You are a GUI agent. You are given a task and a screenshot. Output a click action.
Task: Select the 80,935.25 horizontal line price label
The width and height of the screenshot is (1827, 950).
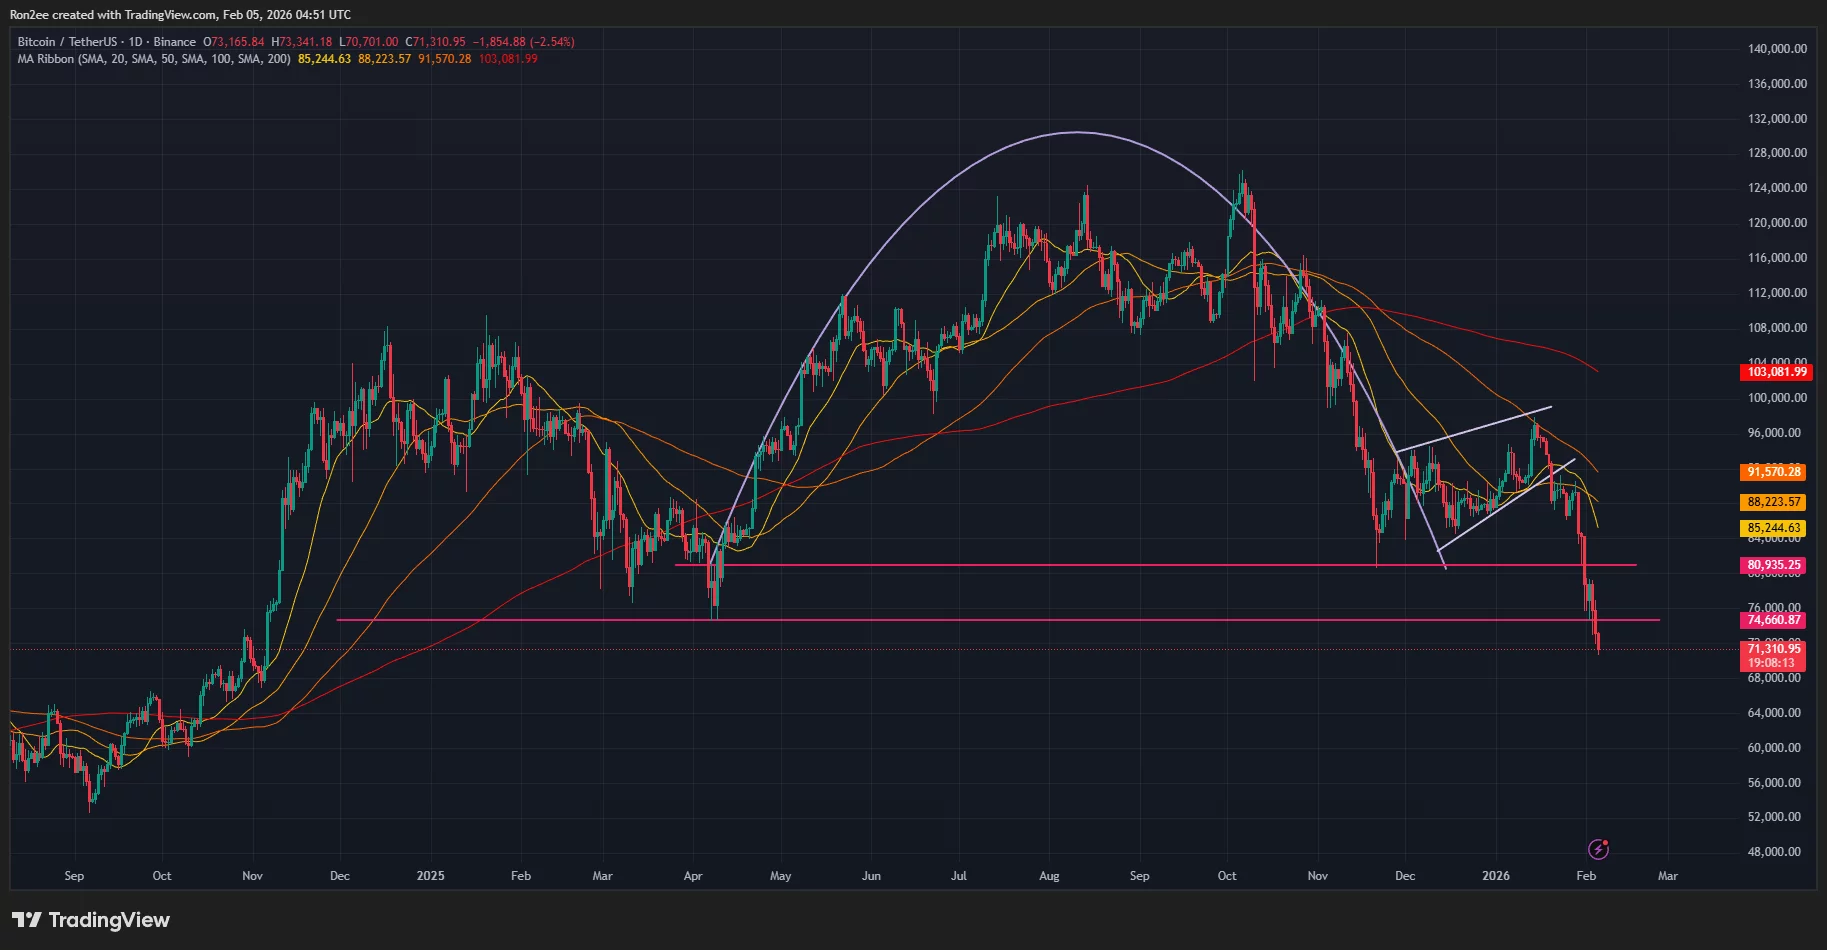(1771, 565)
